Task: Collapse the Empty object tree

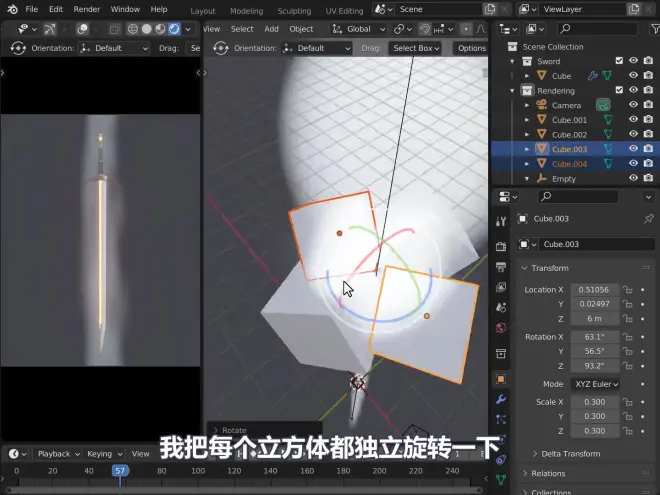Action: (527, 178)
